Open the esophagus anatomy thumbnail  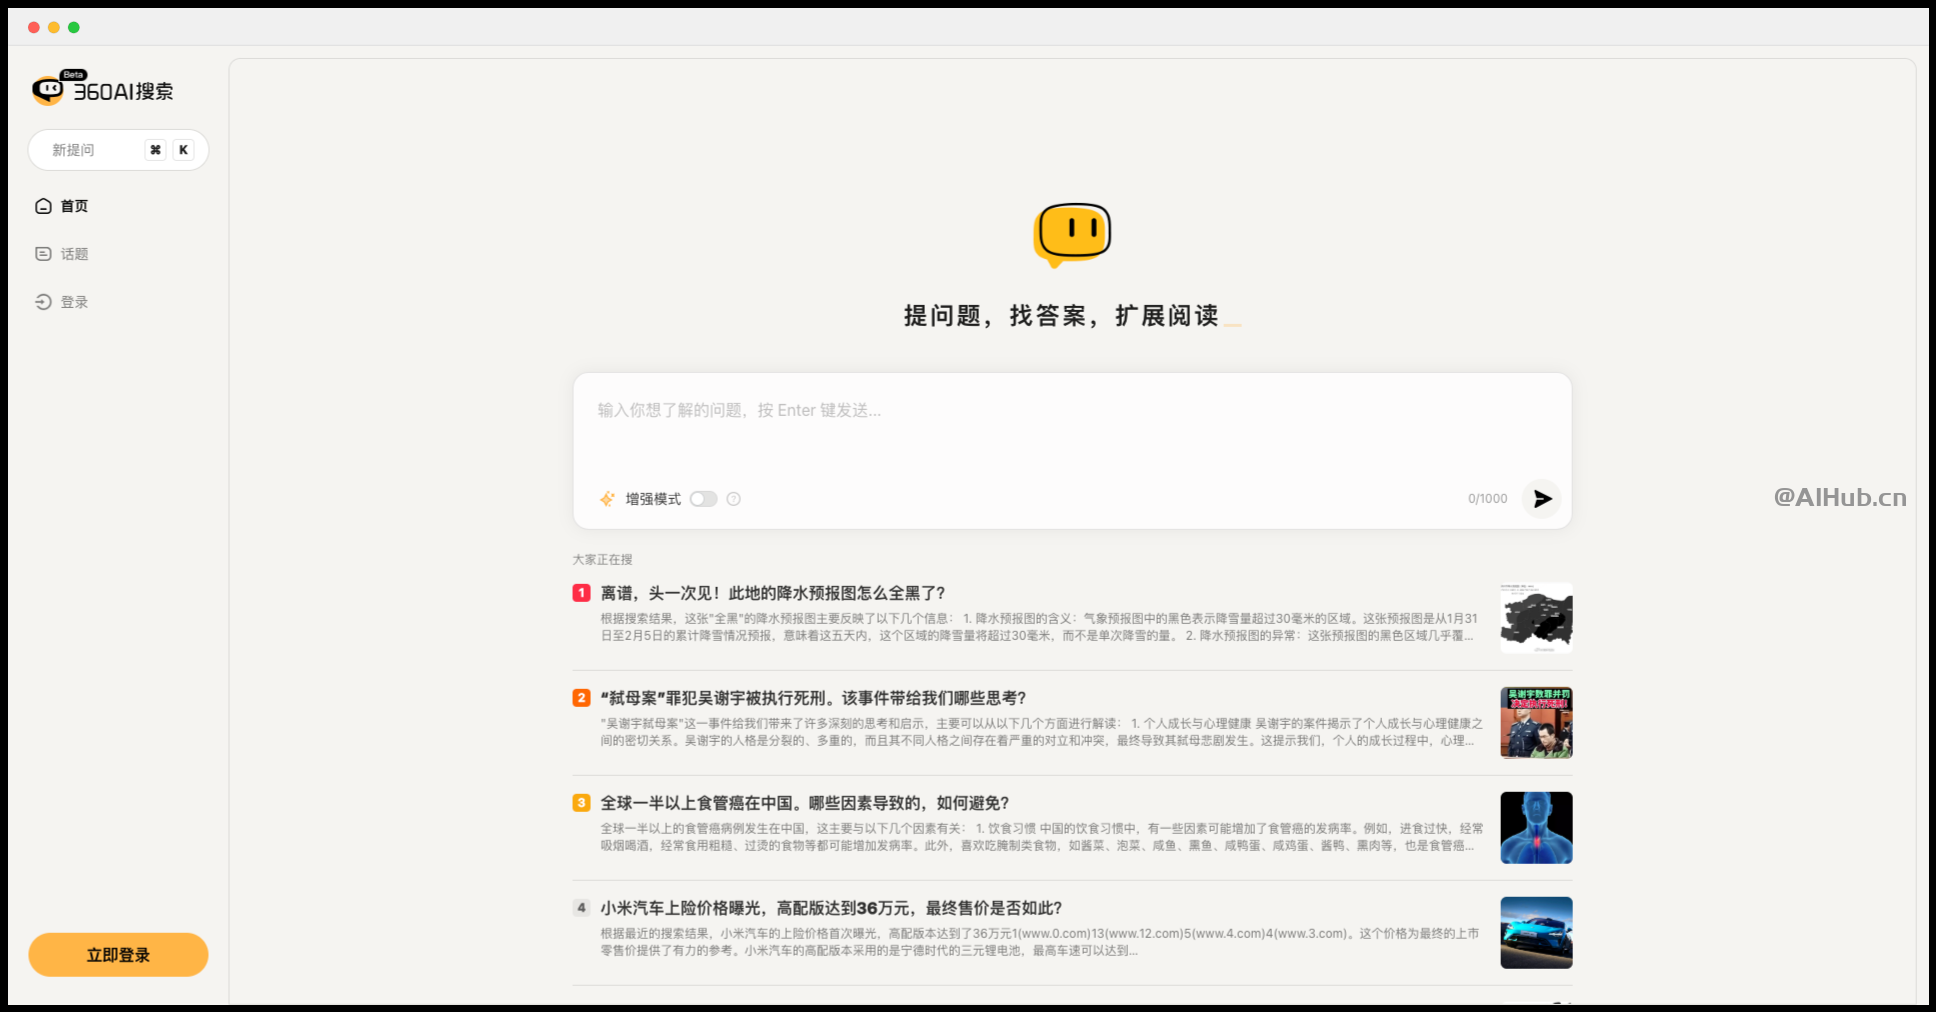(x=1536, y=828)
